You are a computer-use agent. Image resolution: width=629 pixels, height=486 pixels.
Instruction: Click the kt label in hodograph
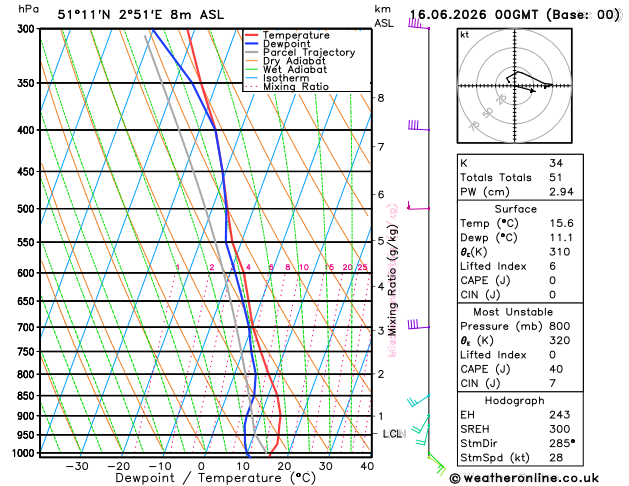point(465,35)
